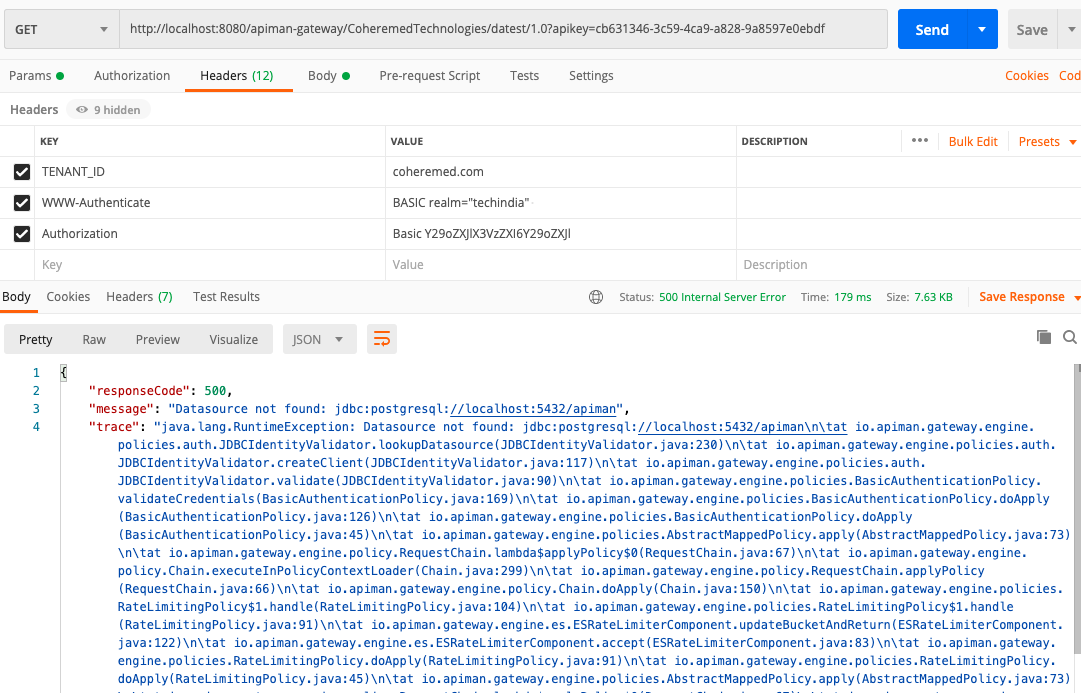Open code snippet generator
The image size is (1081, 693).
click(x=1069, y=75)
